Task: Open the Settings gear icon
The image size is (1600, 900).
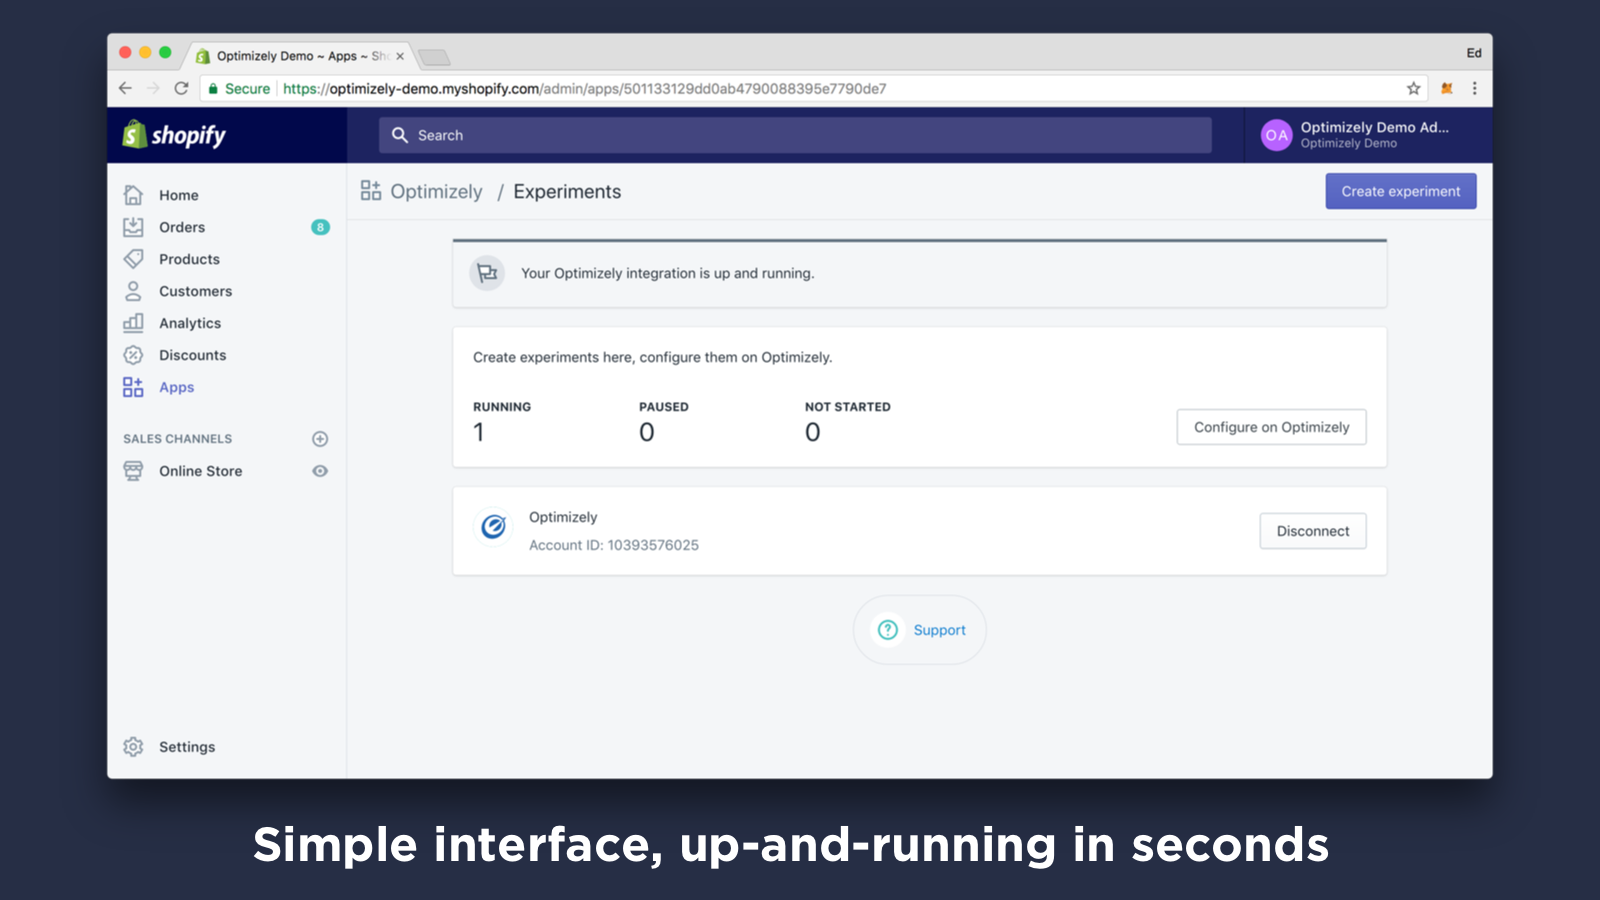Action: (133, 746)
